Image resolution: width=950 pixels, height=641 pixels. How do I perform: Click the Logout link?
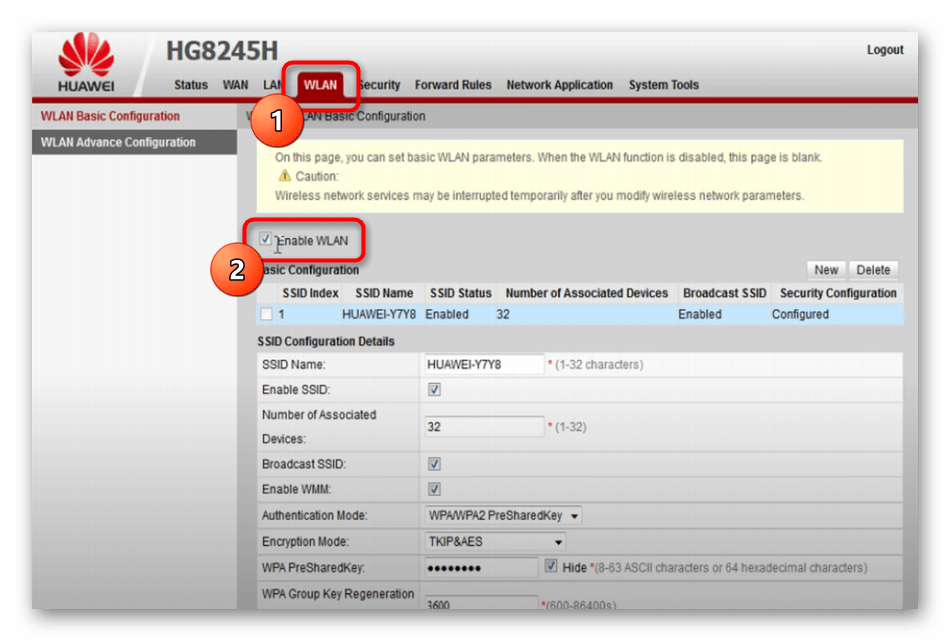pos(885,50)
